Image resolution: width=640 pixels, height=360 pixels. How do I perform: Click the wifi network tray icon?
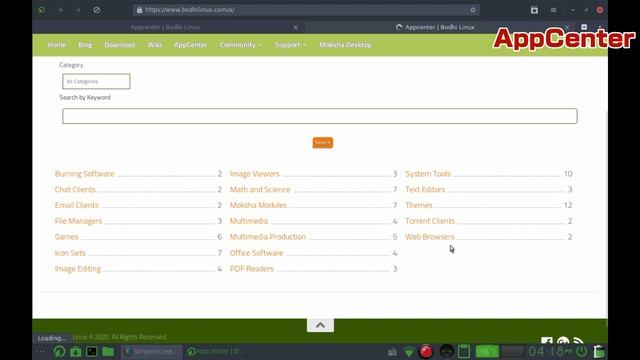tap(409, 352)
